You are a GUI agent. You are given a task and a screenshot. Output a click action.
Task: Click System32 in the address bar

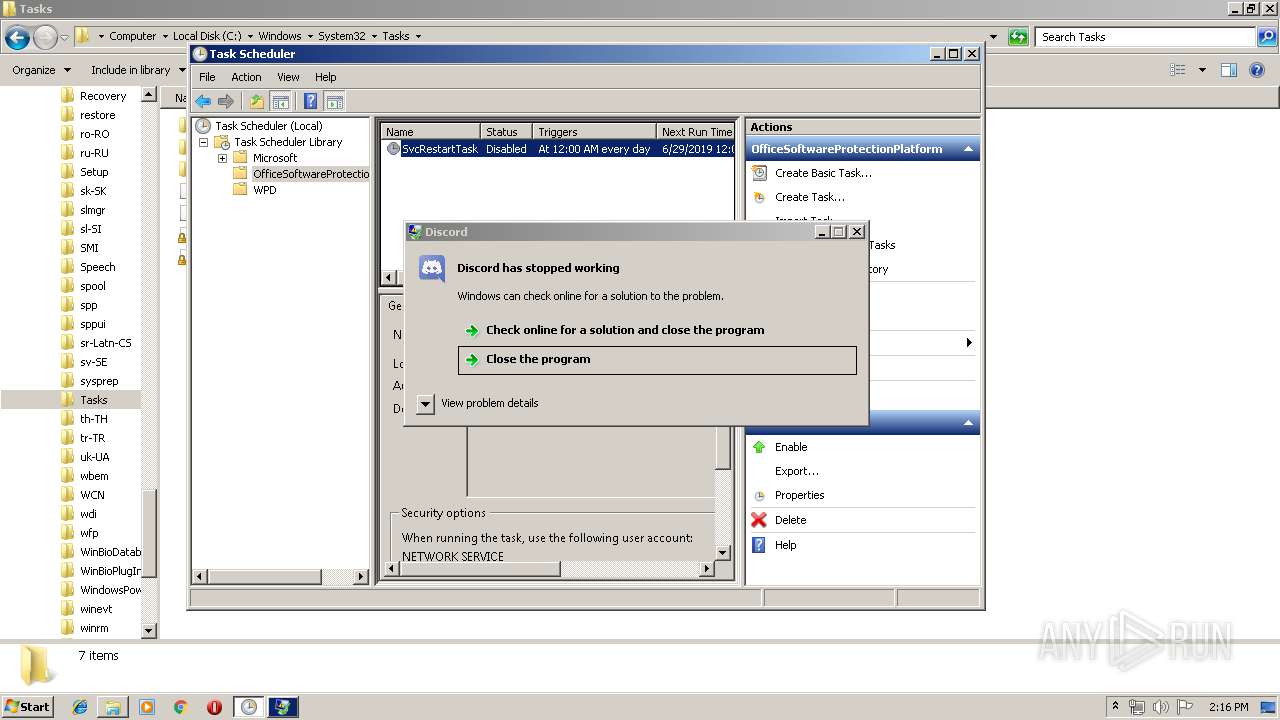pyautogui.click(x=342, y=36)
